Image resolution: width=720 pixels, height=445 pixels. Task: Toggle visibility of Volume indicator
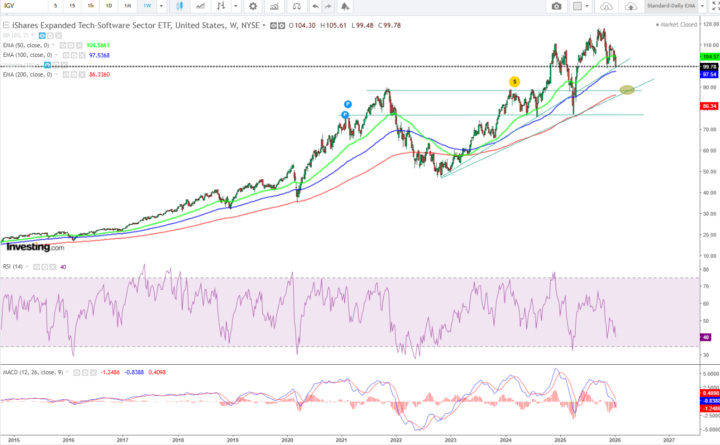47,65
